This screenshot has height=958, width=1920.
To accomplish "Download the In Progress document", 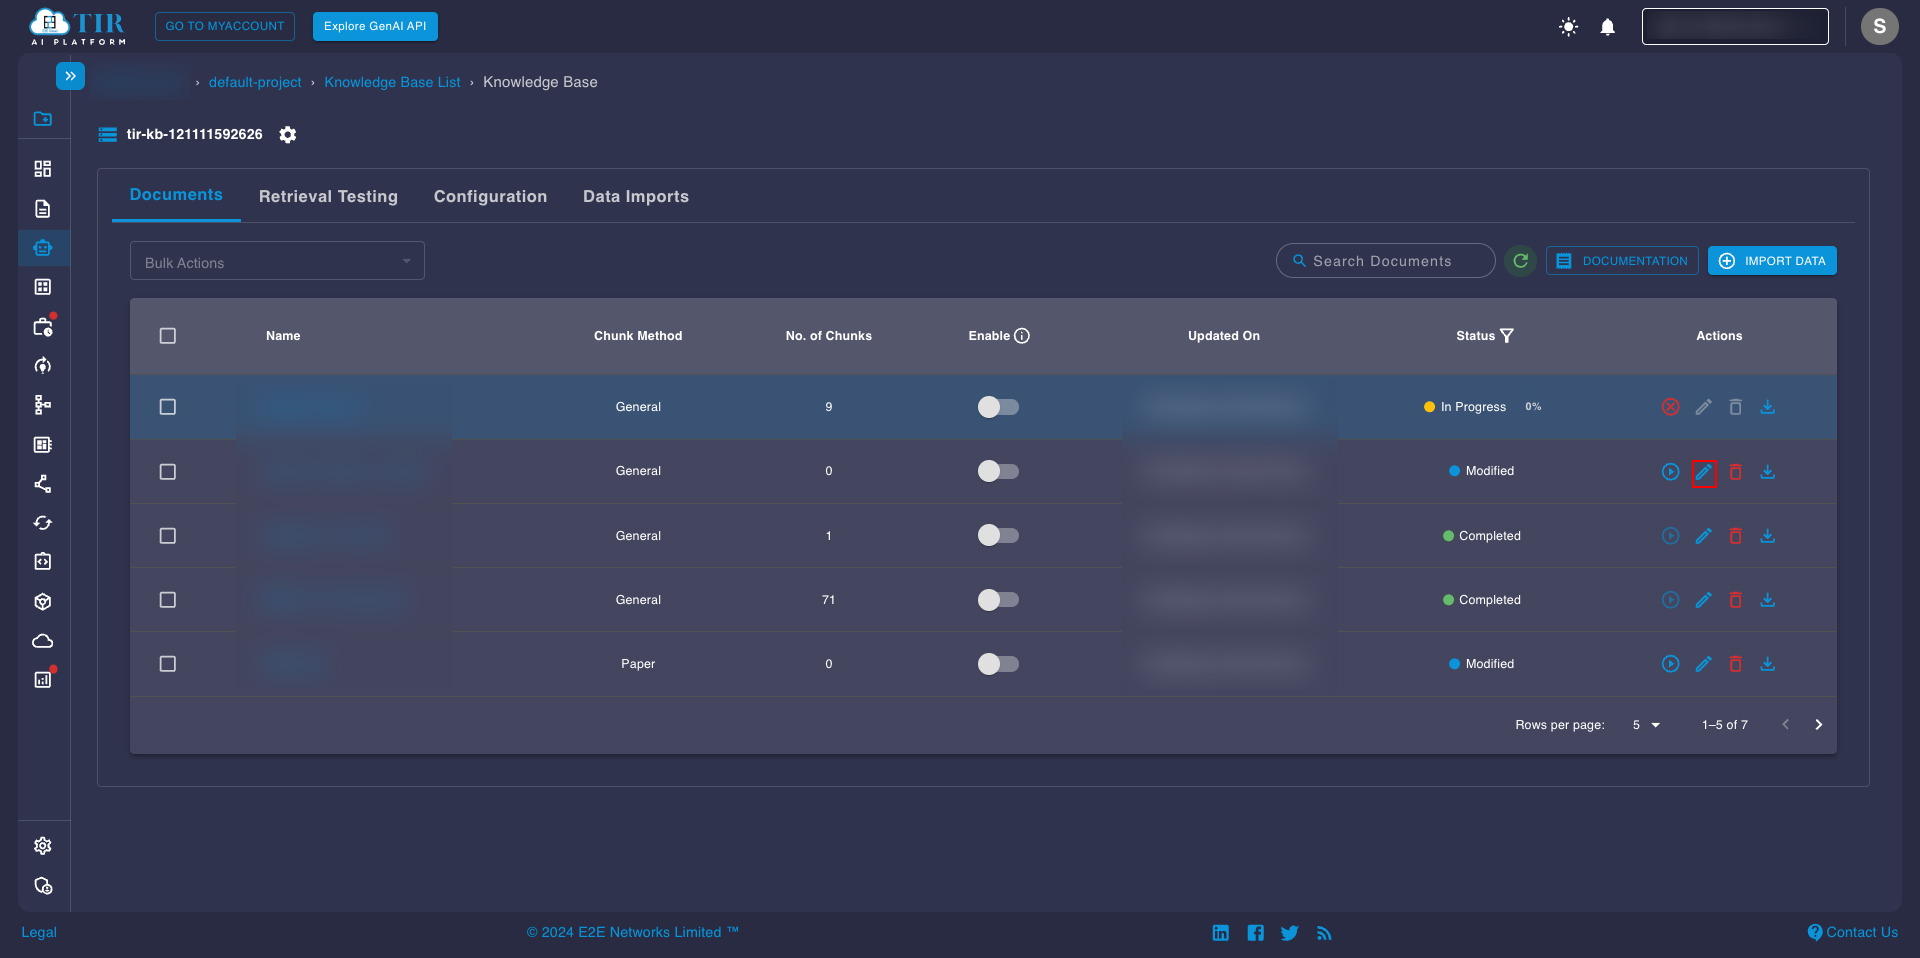I will click(x=1767, y=407).
